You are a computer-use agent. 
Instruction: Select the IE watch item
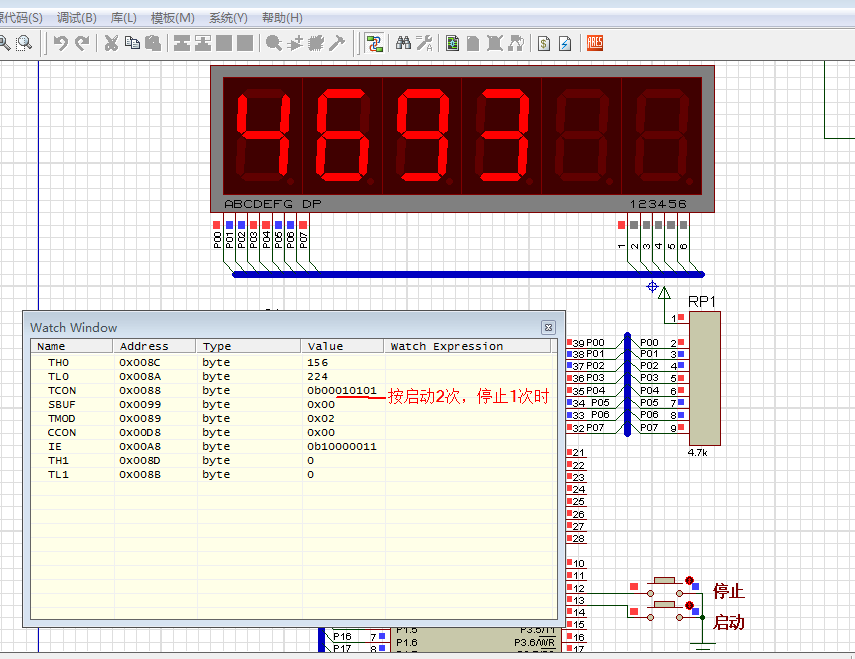coord(294,446)
